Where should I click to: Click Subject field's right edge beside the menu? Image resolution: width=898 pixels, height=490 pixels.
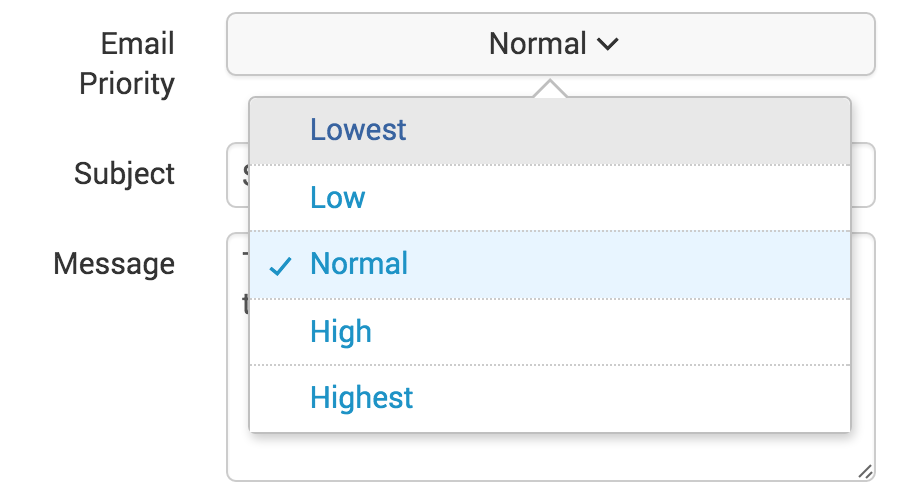coord(863,175)
